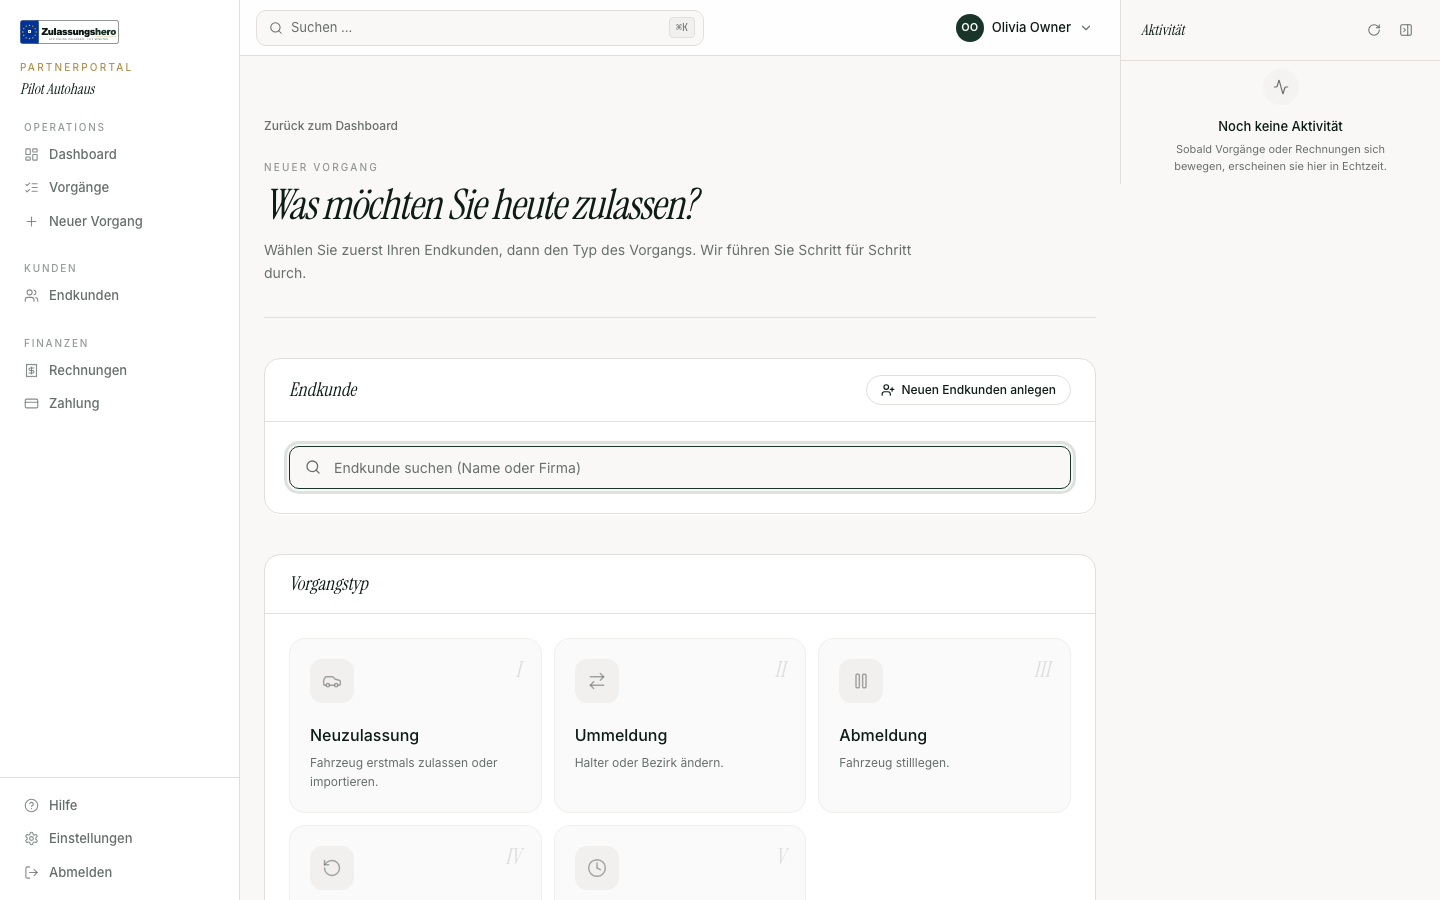
Task: Click Neuen Endkunden anlegen button
Action: click(x=968, y=390)
